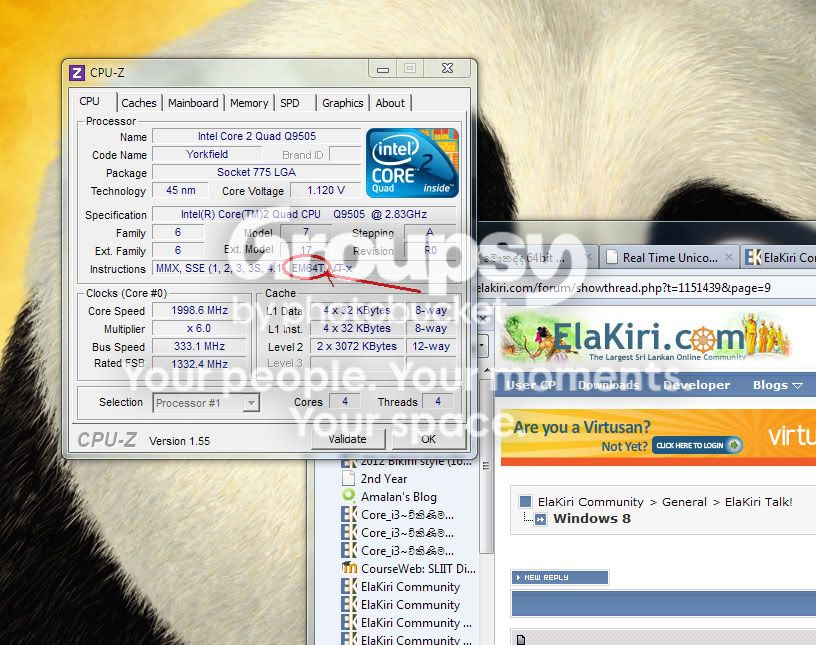
Task: Click the arrow icon beside Windows 8
Action: point(540,519)
